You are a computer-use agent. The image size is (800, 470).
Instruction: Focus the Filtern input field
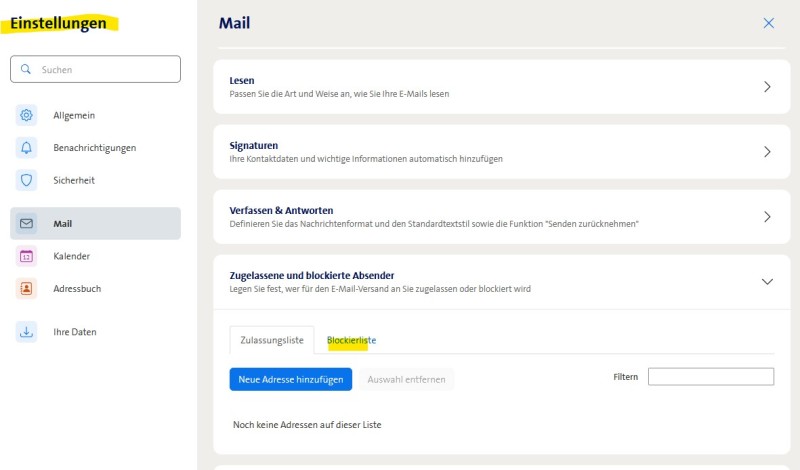(710, 377)
